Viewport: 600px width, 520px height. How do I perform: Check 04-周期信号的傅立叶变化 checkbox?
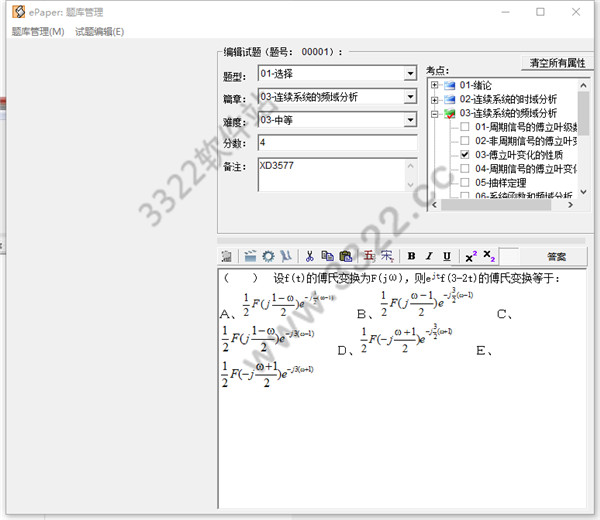[465, 168]
